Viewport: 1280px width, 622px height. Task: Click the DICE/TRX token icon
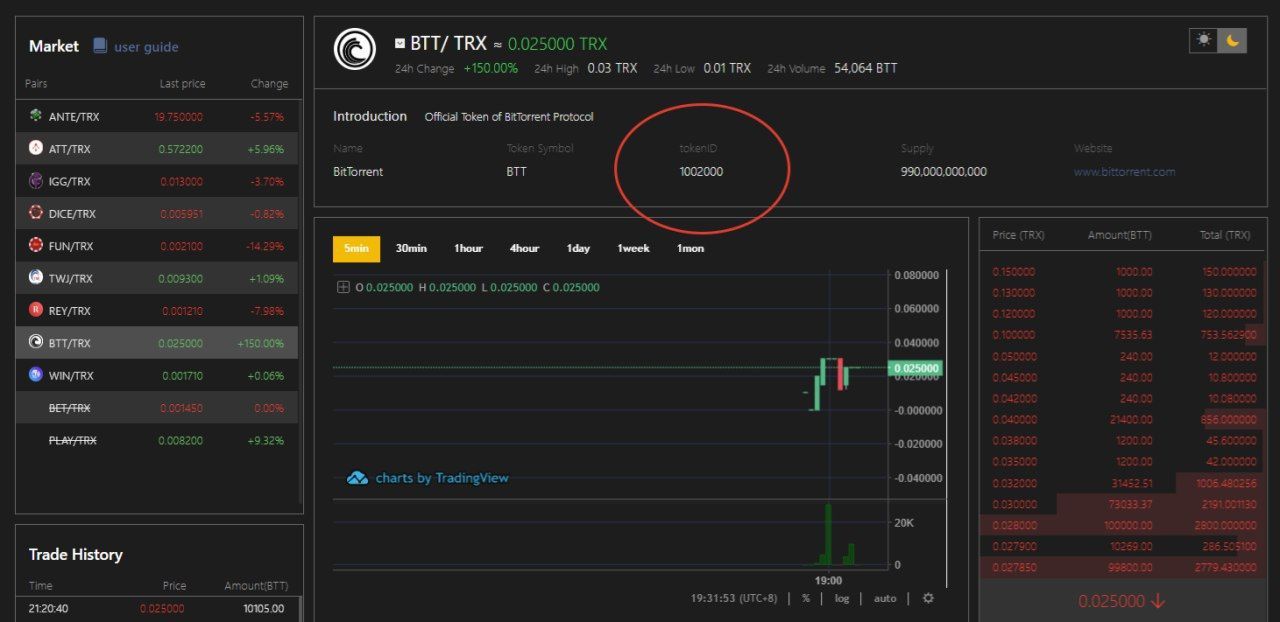click(36, 213)
